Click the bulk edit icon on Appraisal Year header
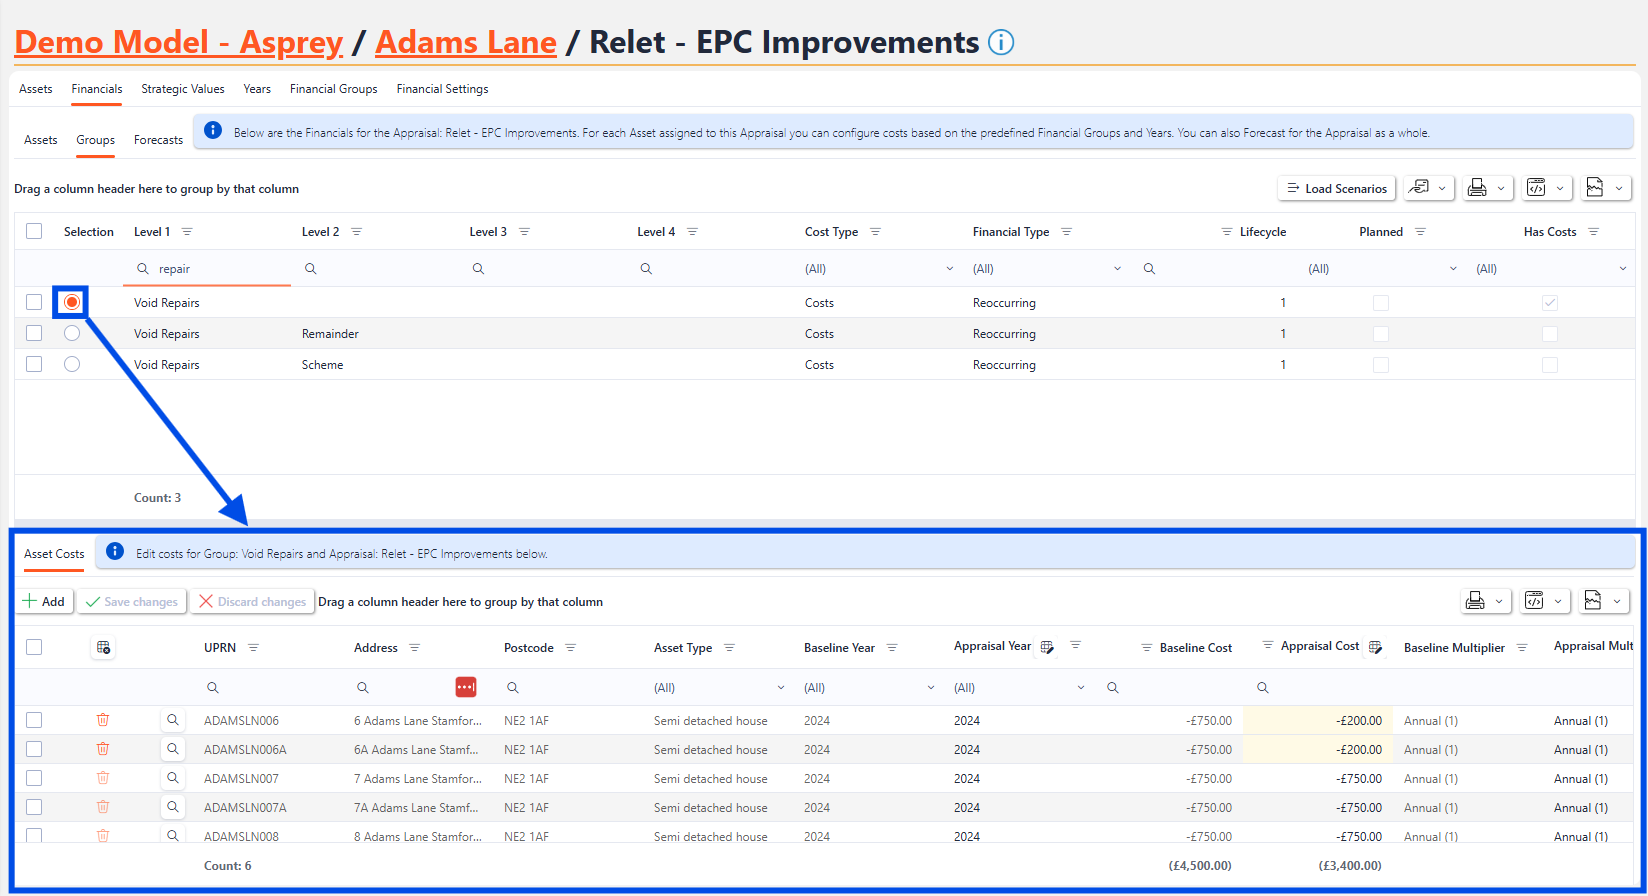The height and width of the screenshot is (896, 1648). [x=1047, y=647]
